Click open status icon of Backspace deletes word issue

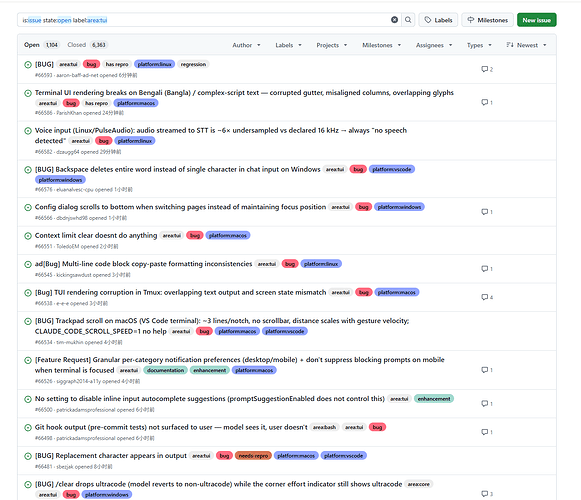(x=28, y=170)
